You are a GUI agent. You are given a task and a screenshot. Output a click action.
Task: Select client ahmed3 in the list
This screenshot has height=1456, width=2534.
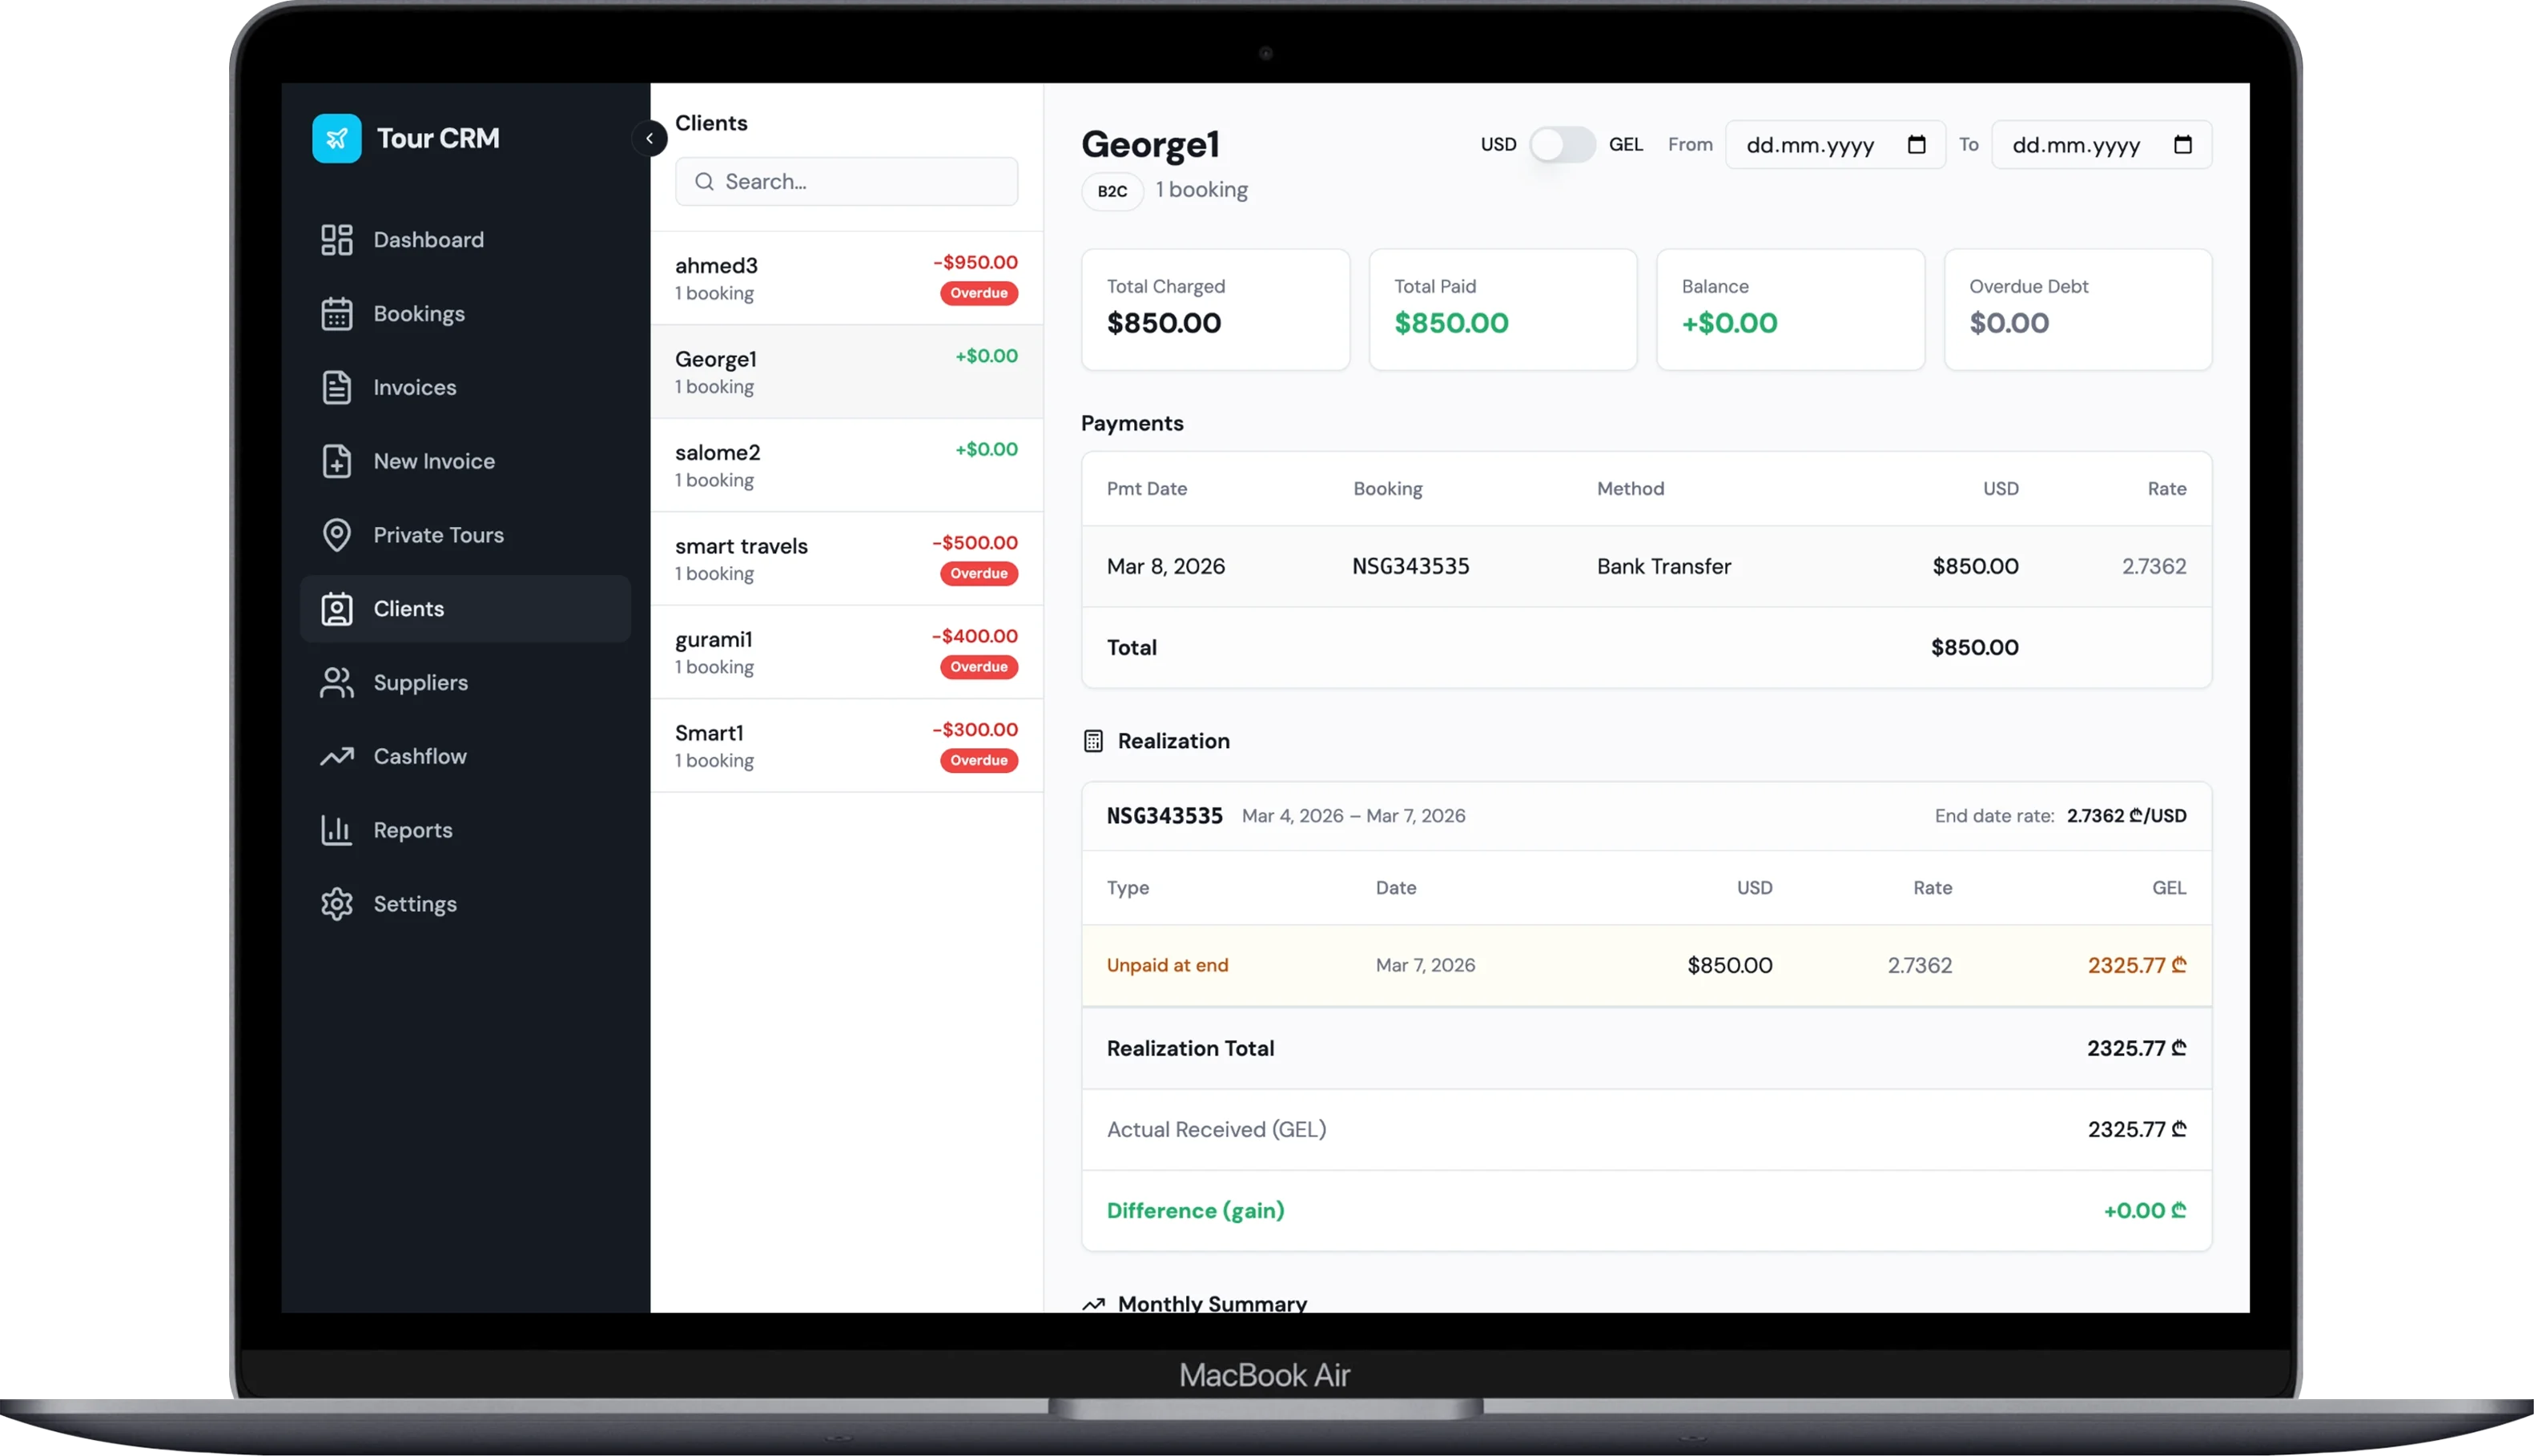click(846, 278)
